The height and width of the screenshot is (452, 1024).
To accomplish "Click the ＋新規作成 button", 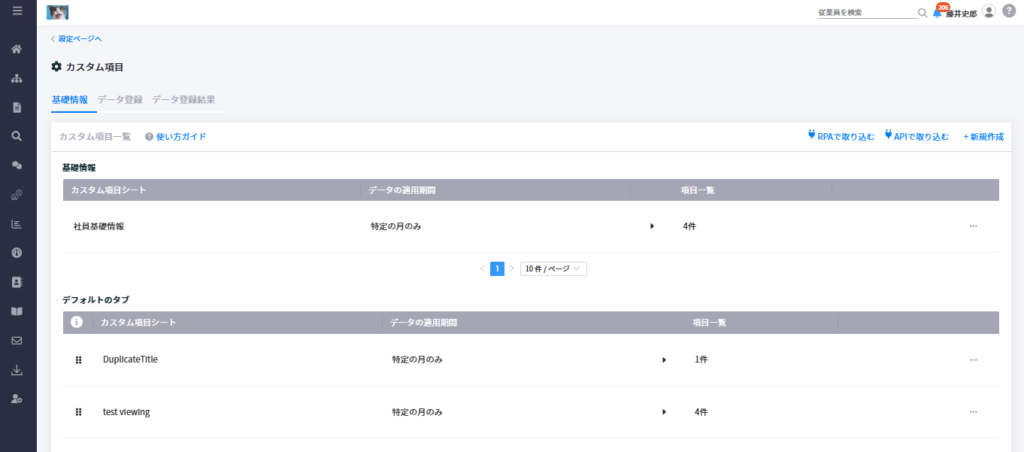I will 984,137.
